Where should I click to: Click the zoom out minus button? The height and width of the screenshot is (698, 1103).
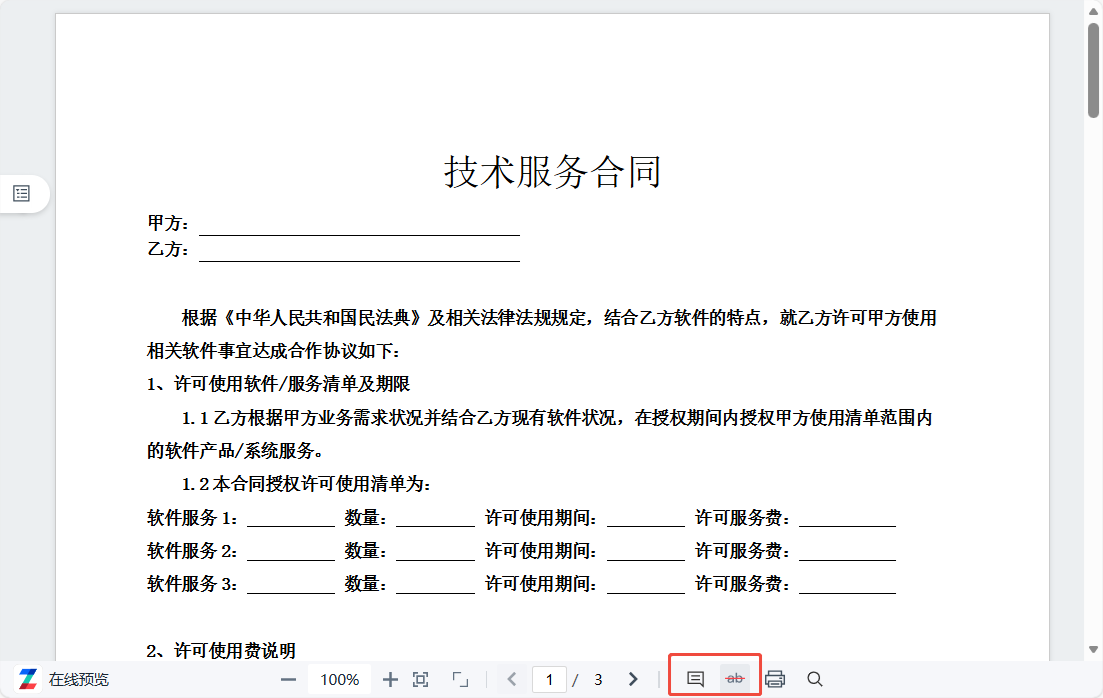pos(289,679)
